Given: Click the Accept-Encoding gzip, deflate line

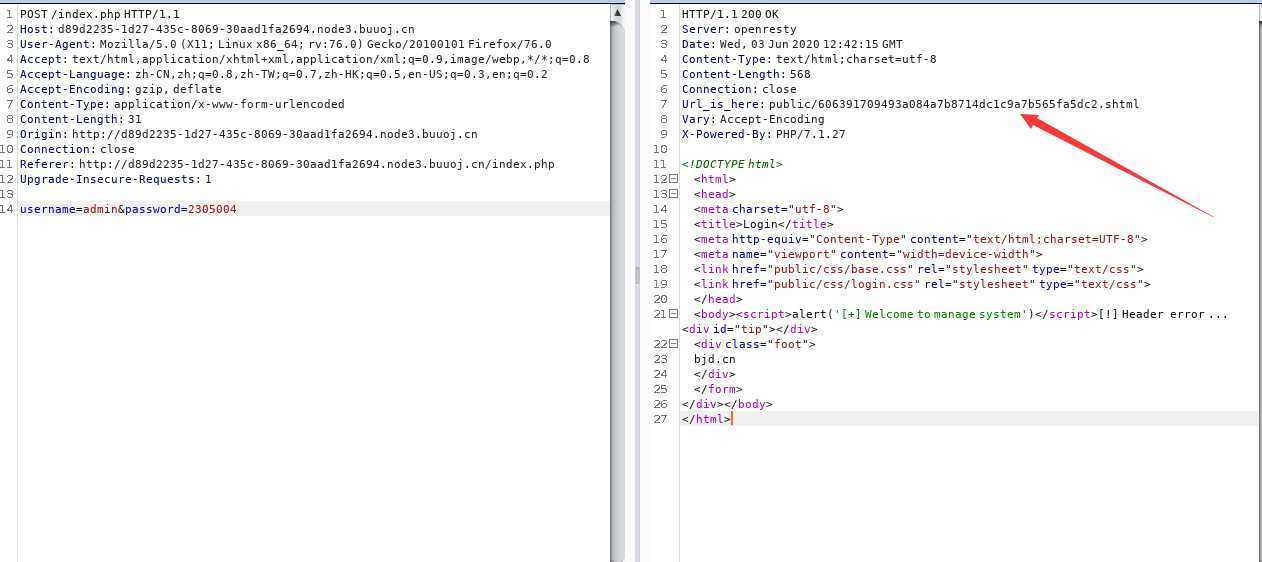Looking at the screenshot, I should 120,89.
